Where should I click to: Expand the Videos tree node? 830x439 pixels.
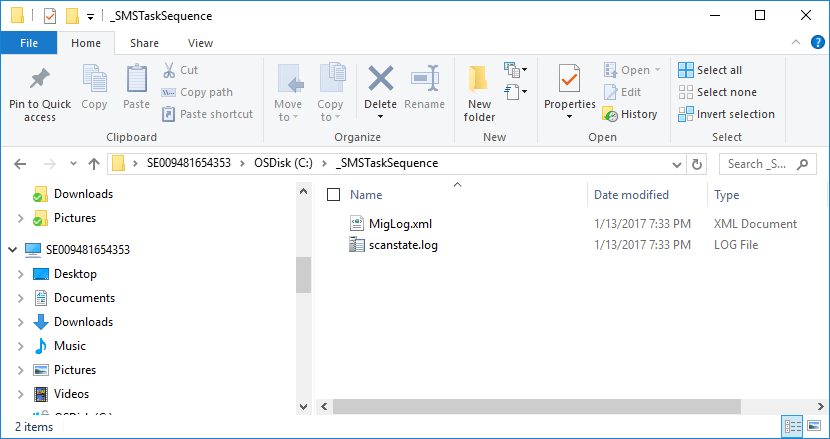[x=20, y=394]
